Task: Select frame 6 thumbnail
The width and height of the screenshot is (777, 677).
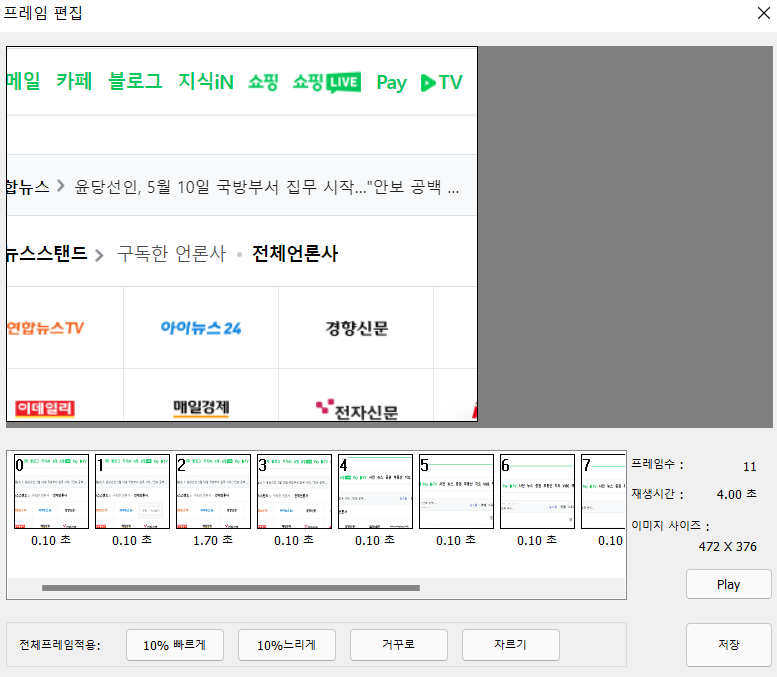Action: pos(538,491)
